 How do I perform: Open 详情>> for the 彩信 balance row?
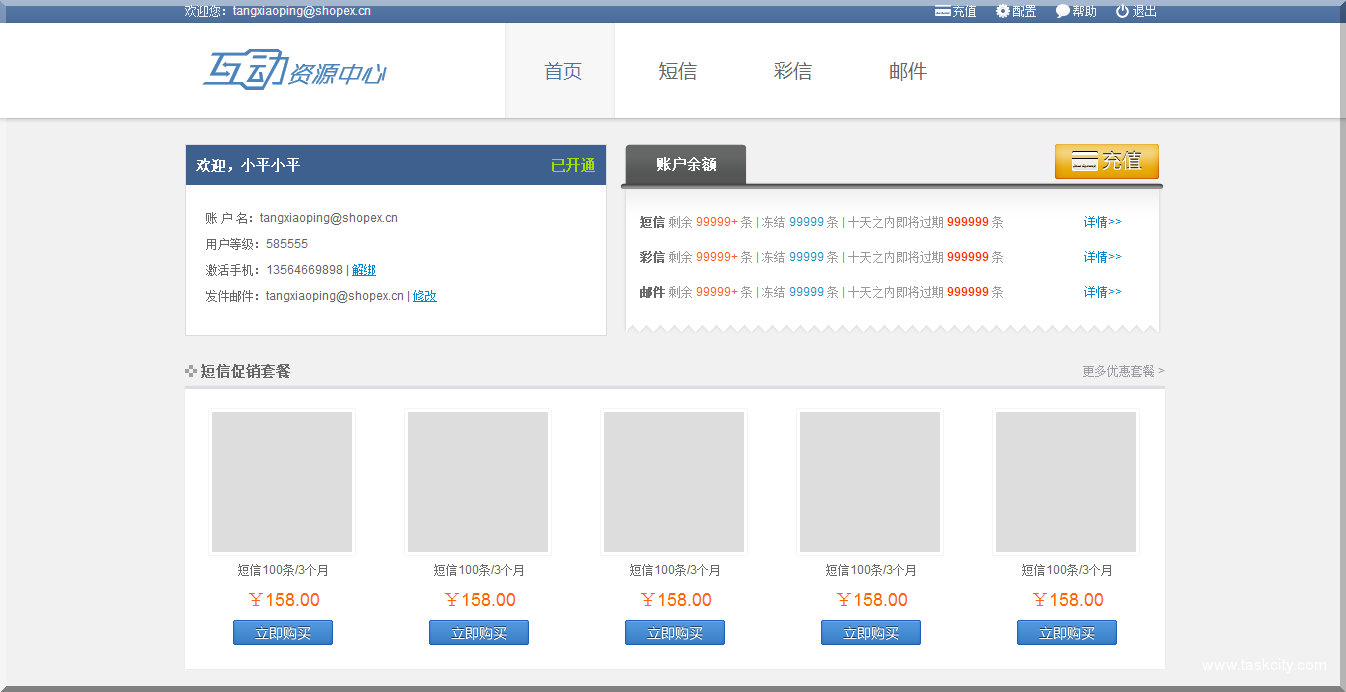coord(1102,257)
